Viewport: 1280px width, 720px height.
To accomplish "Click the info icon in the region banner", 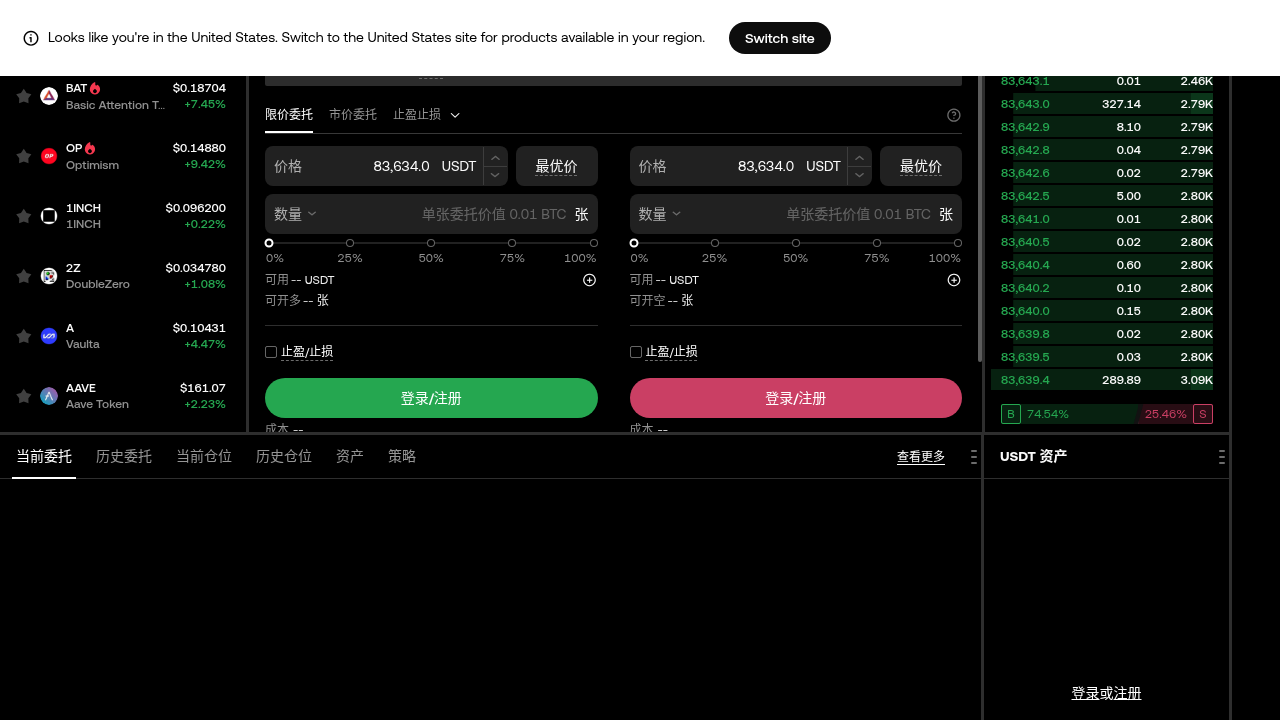I will 31,38.
